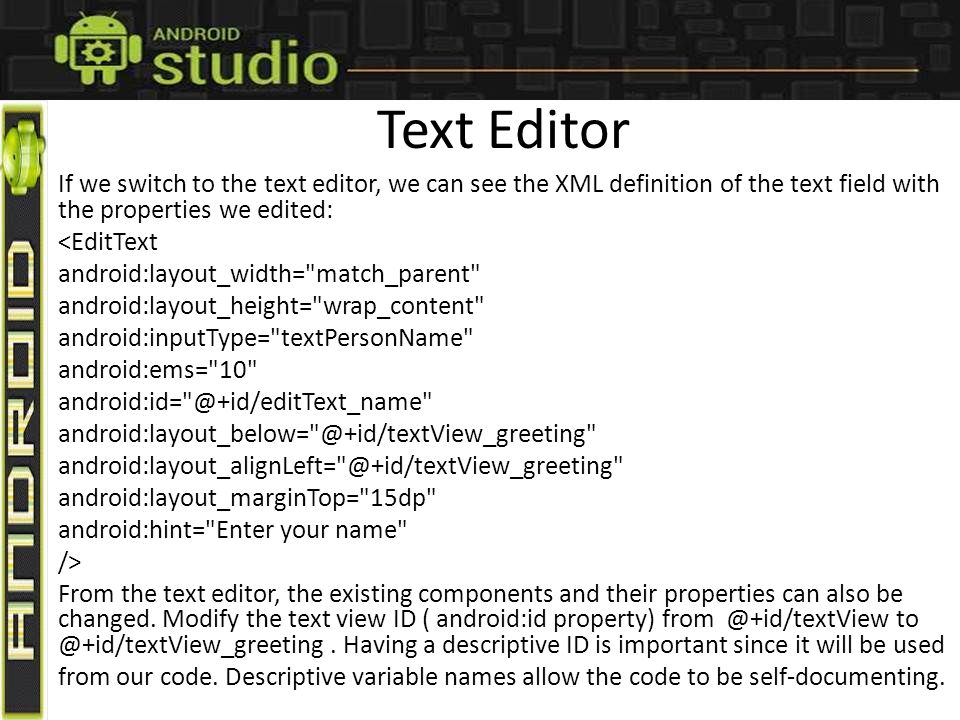Click the vertical ANDROID sidebar lettering

(x=23, y=450)
